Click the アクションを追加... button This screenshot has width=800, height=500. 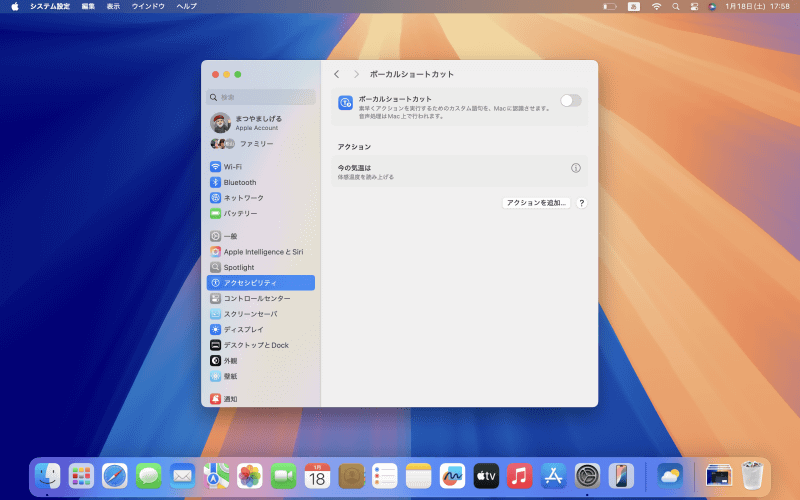tap(536, 203)
